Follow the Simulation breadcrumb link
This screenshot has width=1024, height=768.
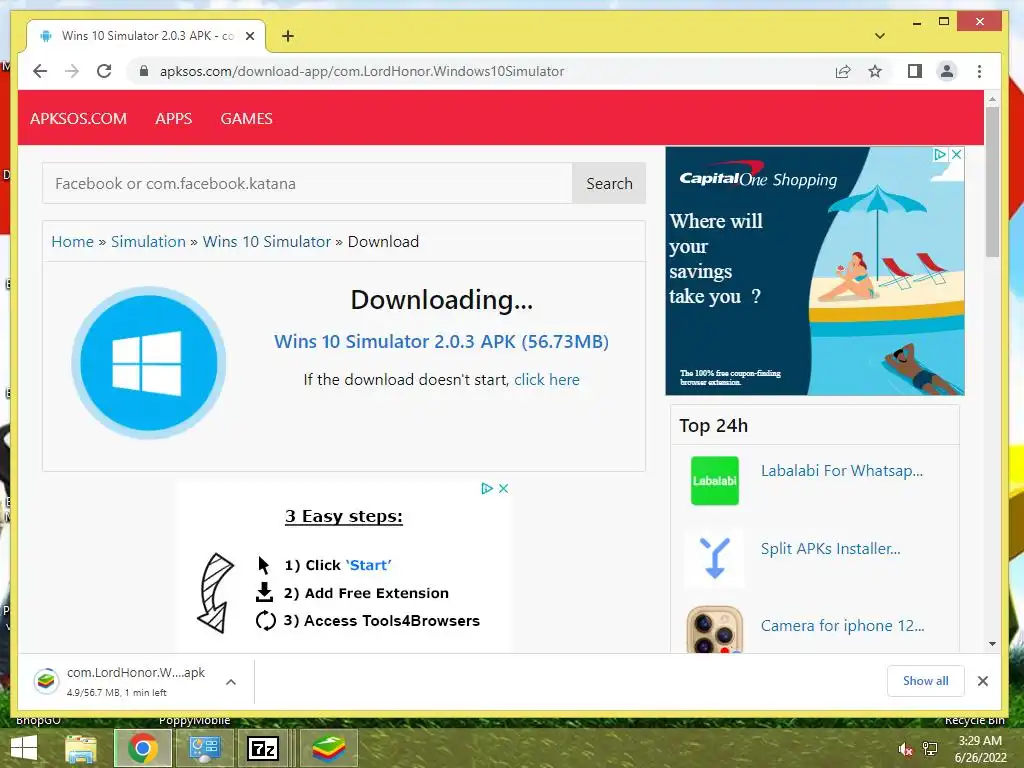(148, 242)
